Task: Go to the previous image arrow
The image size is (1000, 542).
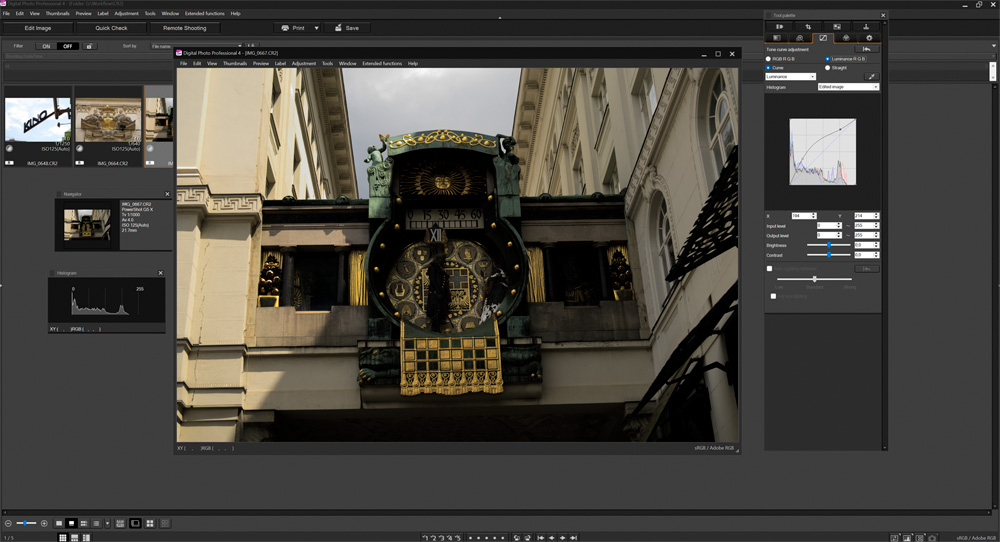Action: pyautogui.click(x=552, y=538)
